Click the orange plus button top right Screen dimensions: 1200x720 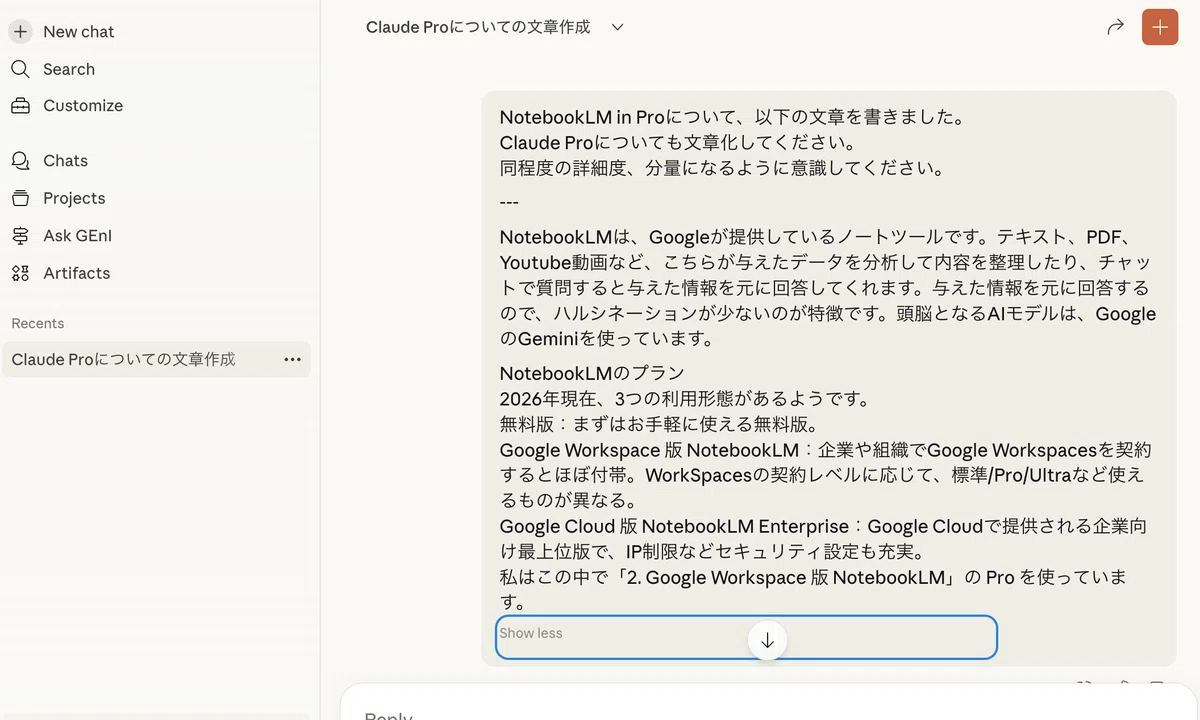pos(1160,27)
